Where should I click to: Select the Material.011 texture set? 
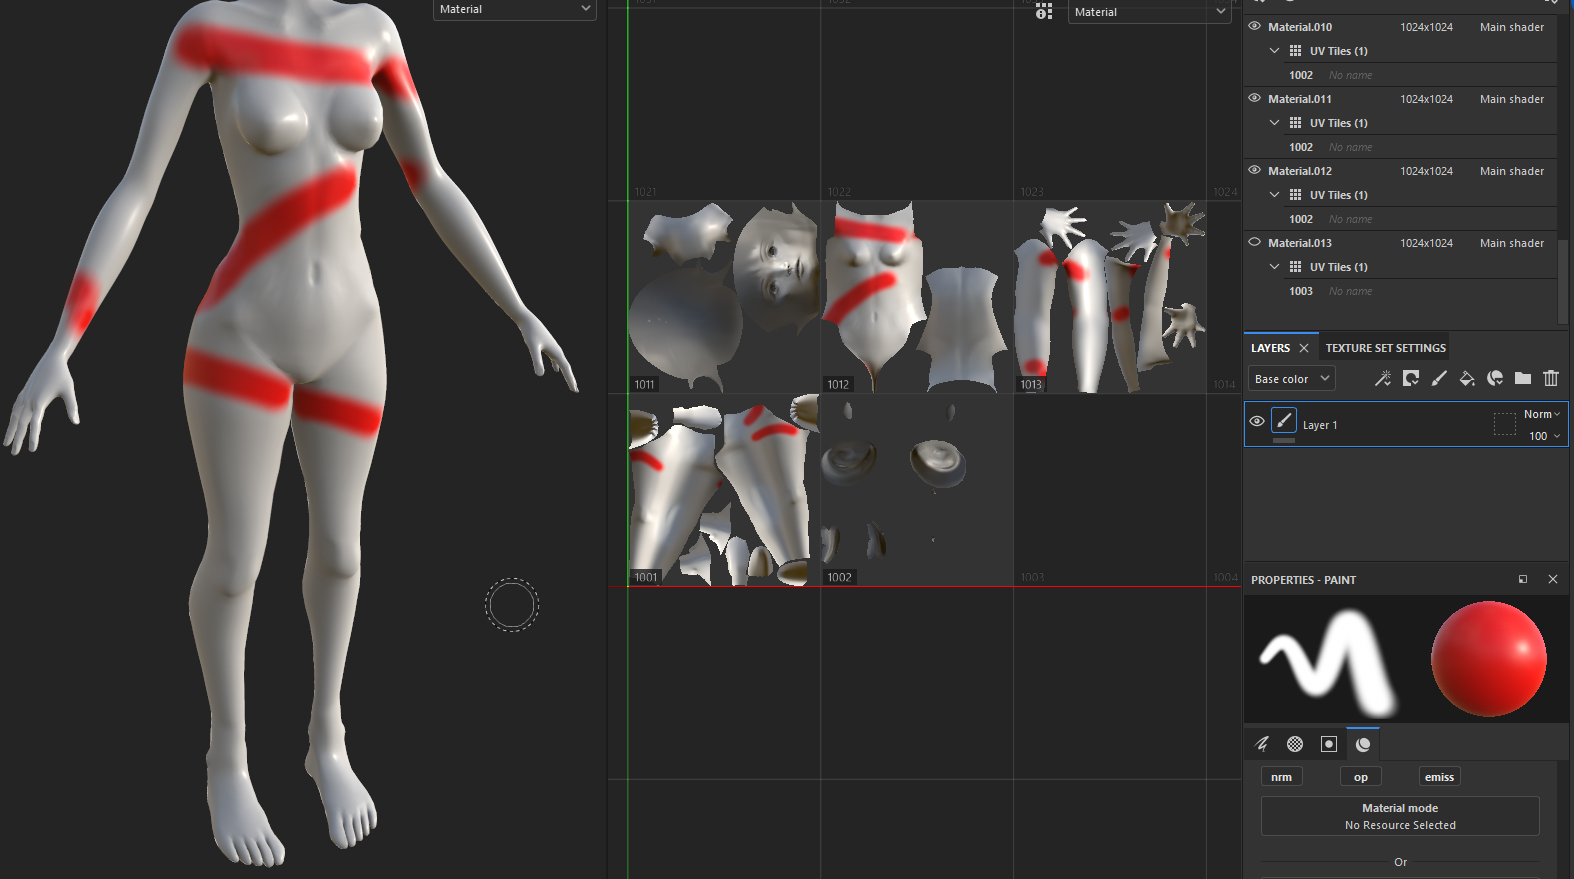click(x=1300, y=99)
